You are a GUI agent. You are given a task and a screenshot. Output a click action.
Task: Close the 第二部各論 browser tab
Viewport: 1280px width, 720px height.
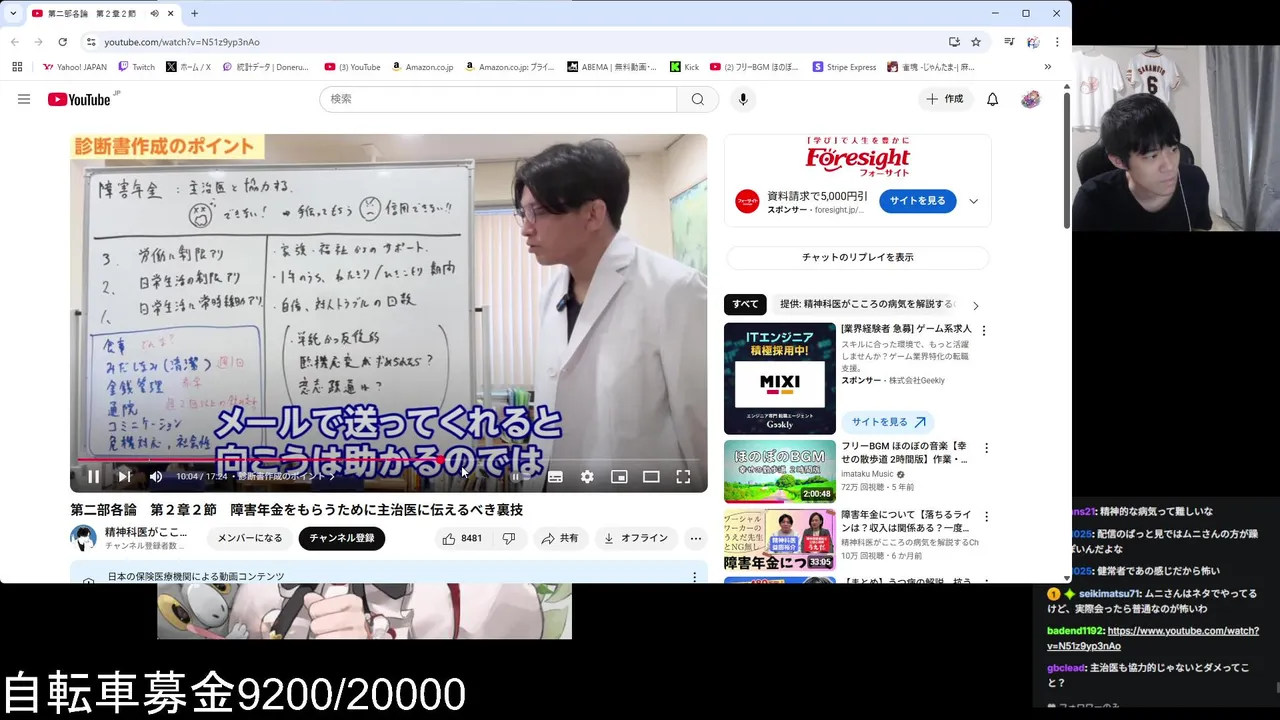click(170, 14)
